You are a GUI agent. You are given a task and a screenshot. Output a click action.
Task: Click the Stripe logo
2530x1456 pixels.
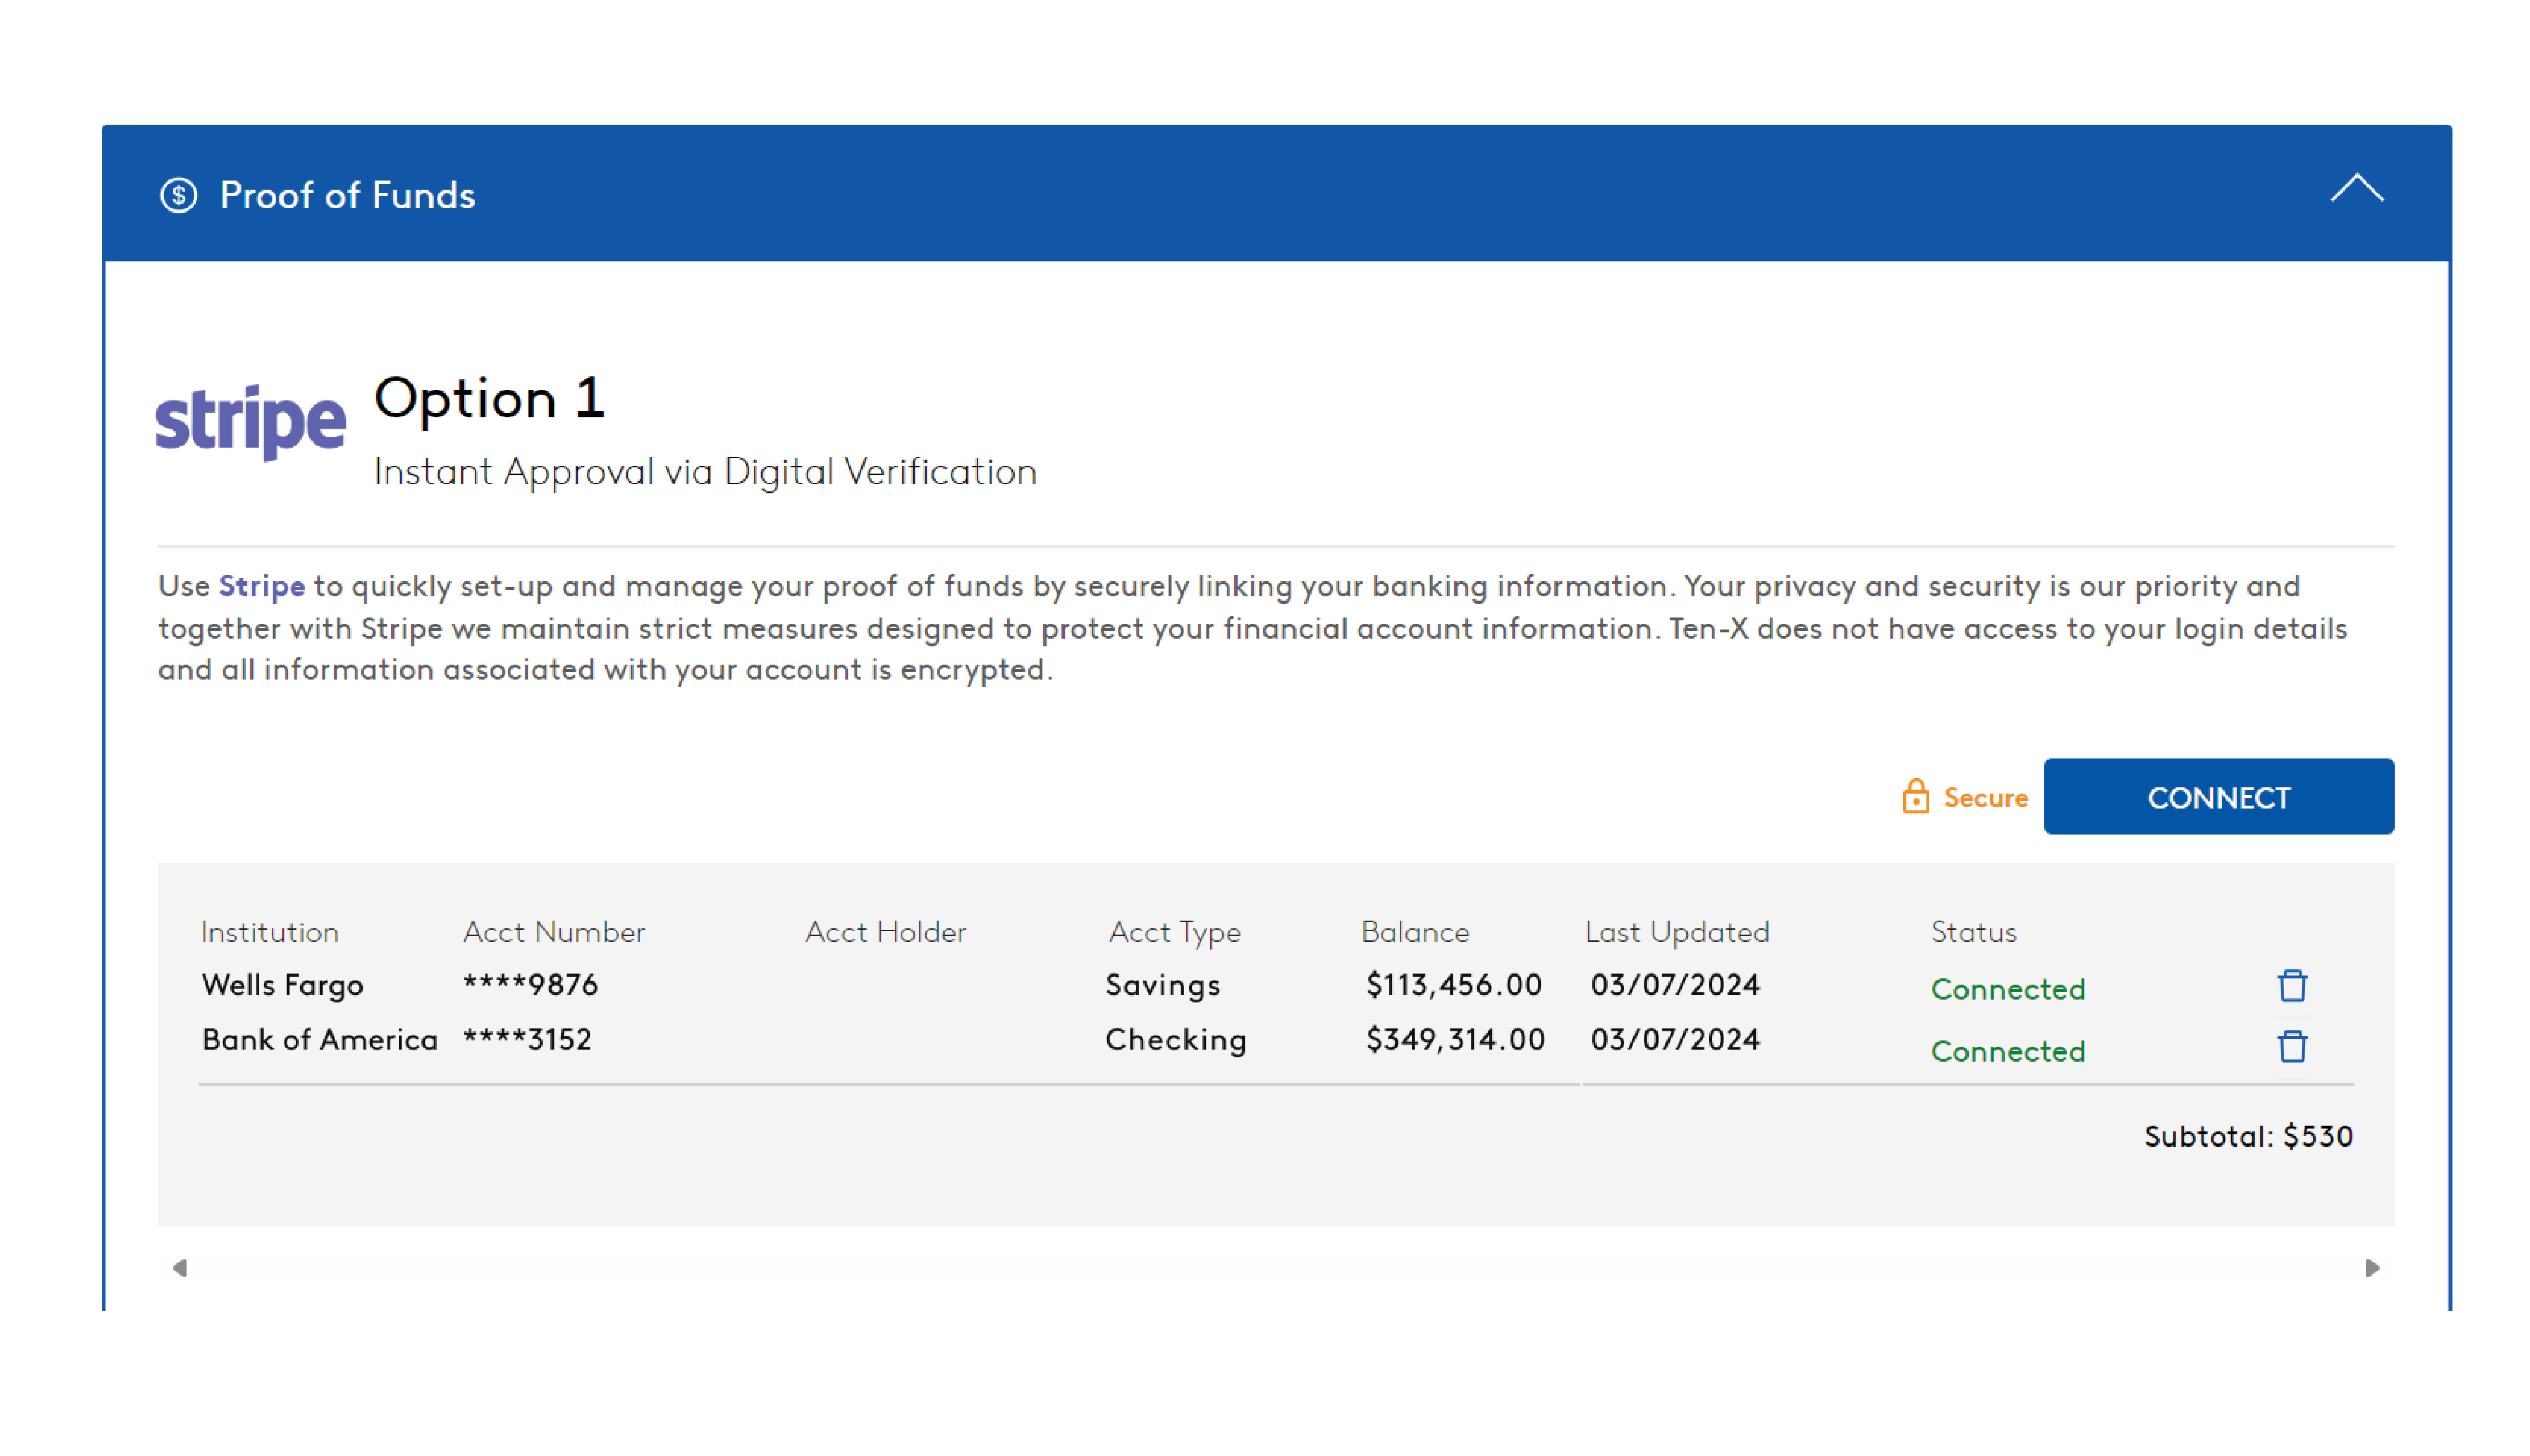(x=250, y=422)
